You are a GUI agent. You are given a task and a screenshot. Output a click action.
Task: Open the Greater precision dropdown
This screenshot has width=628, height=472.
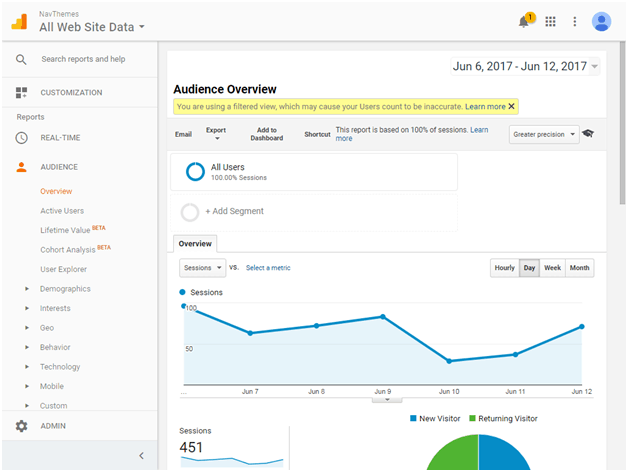click(x=544, y=134)
